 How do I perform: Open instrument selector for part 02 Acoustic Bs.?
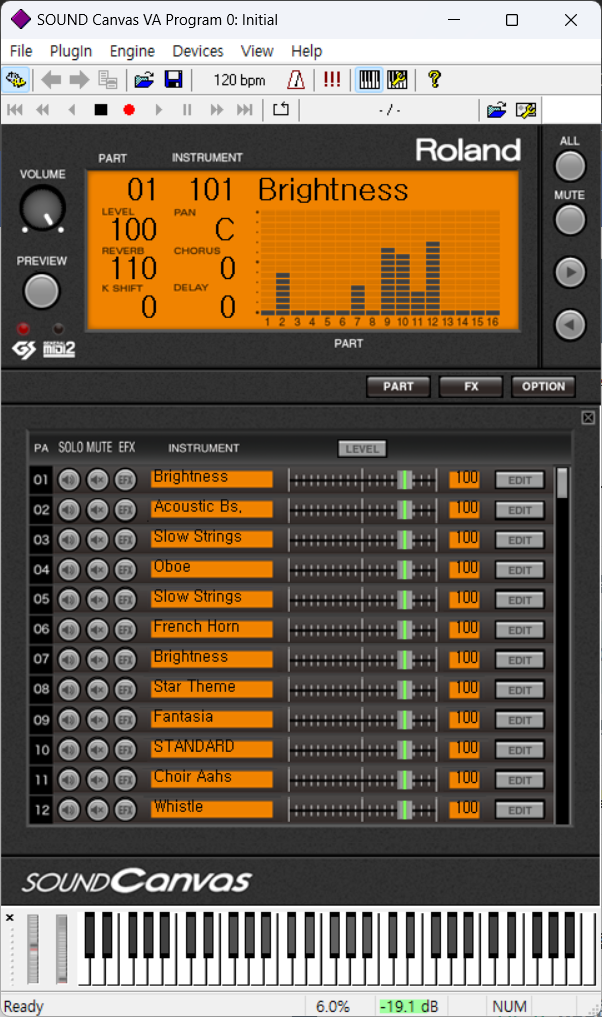click(211, 509)
